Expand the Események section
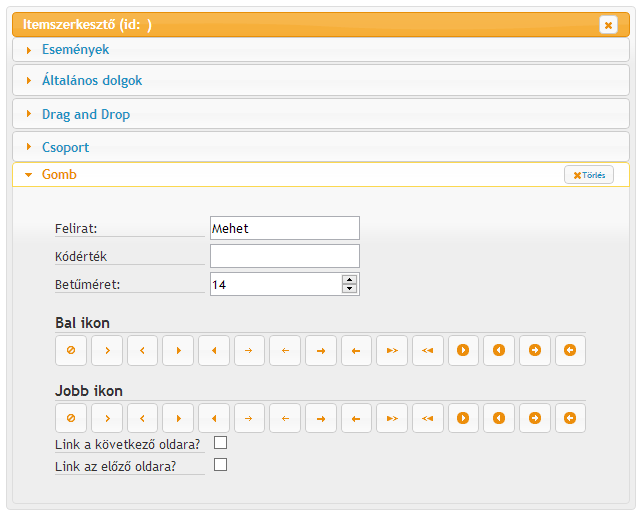Viewport: 641px width, 516px height. (321, 50)
